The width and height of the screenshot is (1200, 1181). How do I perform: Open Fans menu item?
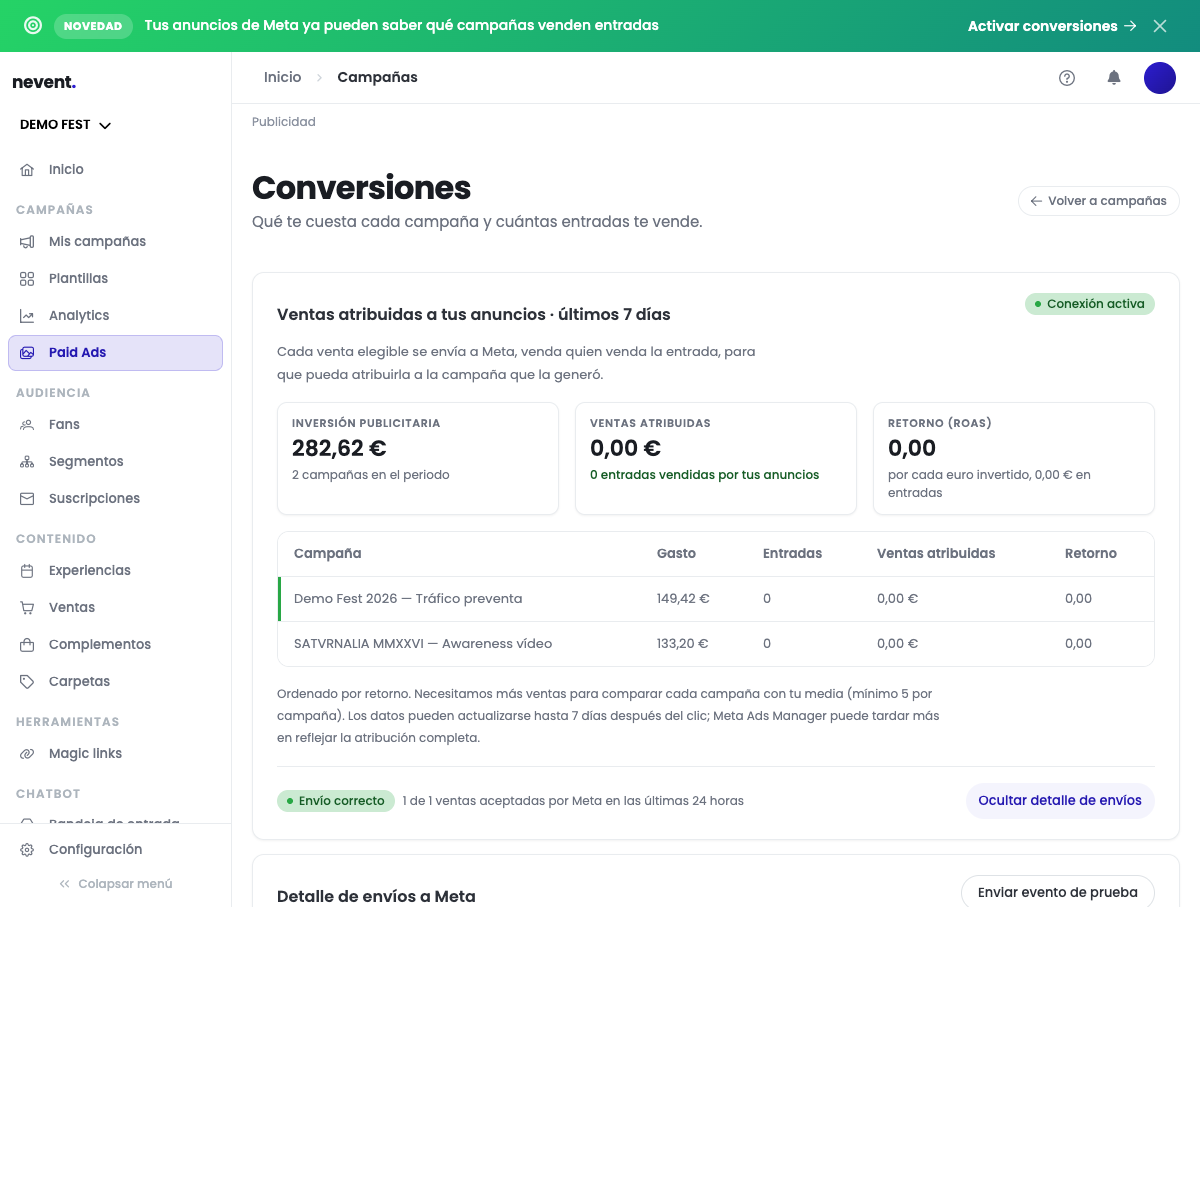(x=115, y=425)
